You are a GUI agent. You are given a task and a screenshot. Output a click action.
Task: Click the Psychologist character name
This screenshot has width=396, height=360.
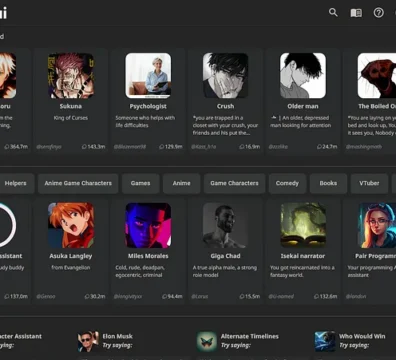click(148, 106)
